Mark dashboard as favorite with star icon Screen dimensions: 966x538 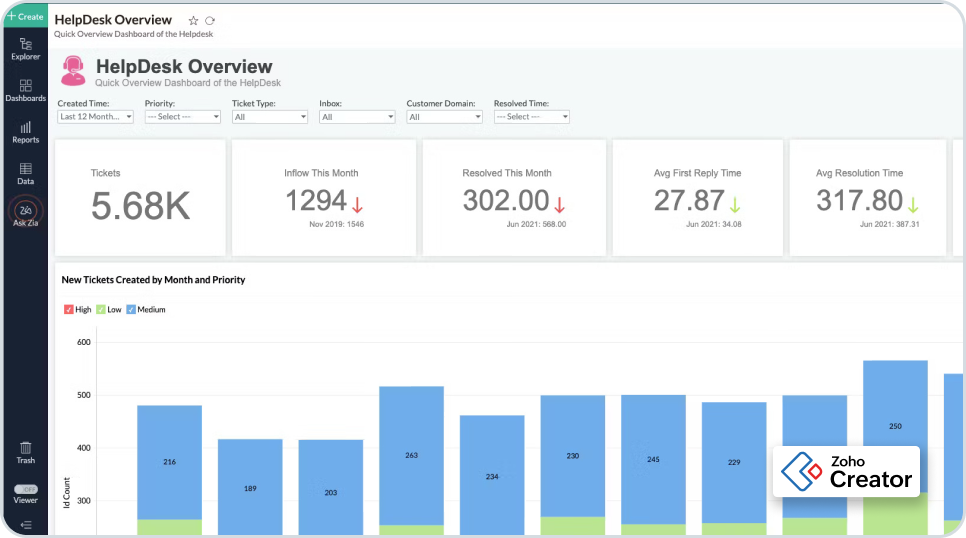point(194,20)
